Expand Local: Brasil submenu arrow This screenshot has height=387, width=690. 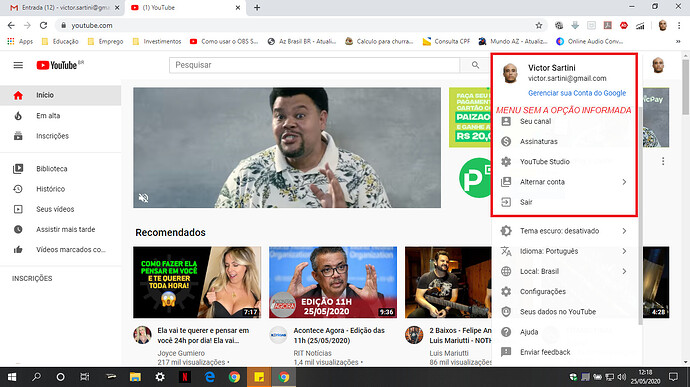(x=624, y=271)
